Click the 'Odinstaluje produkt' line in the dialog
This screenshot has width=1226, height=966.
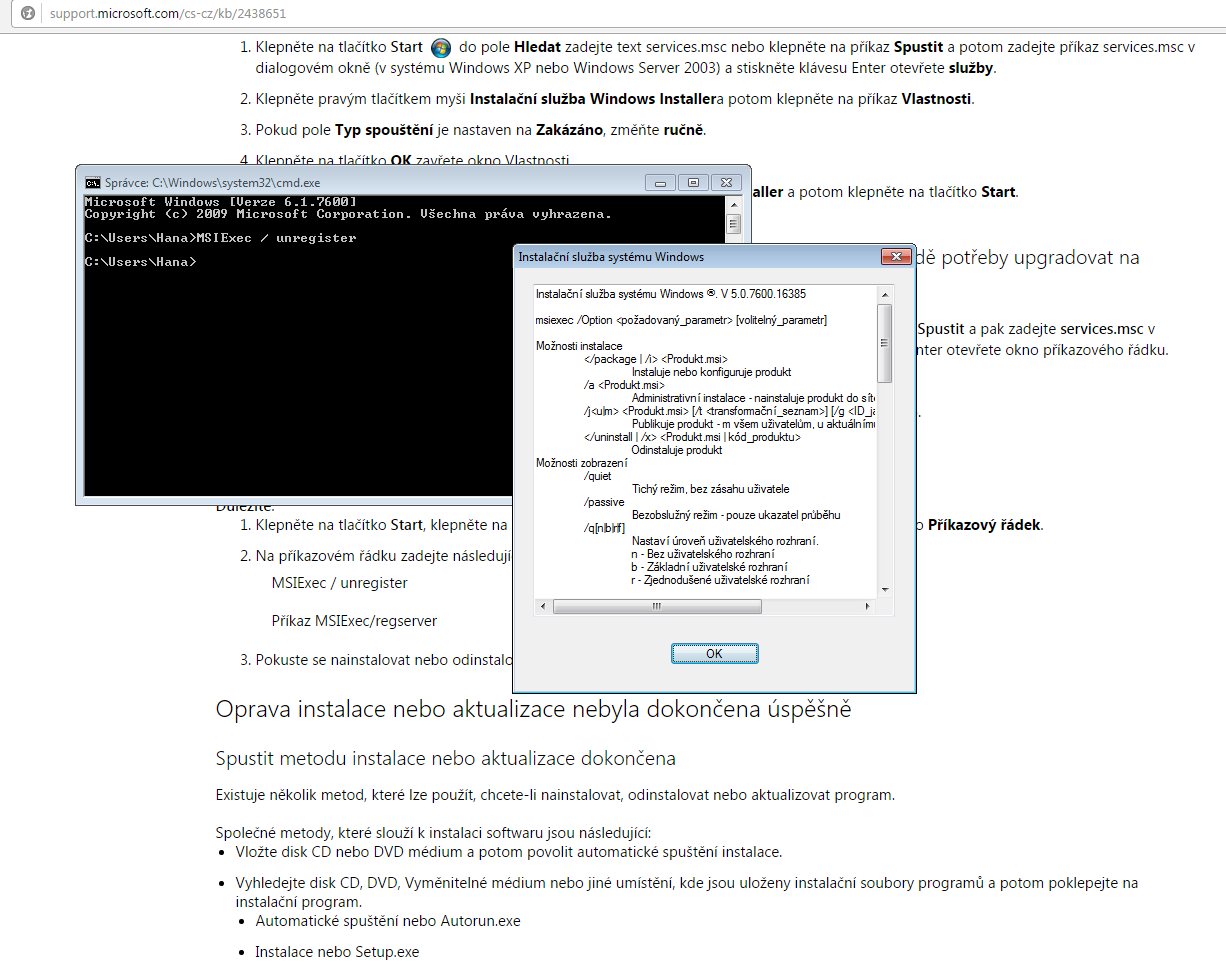(677, 450)
